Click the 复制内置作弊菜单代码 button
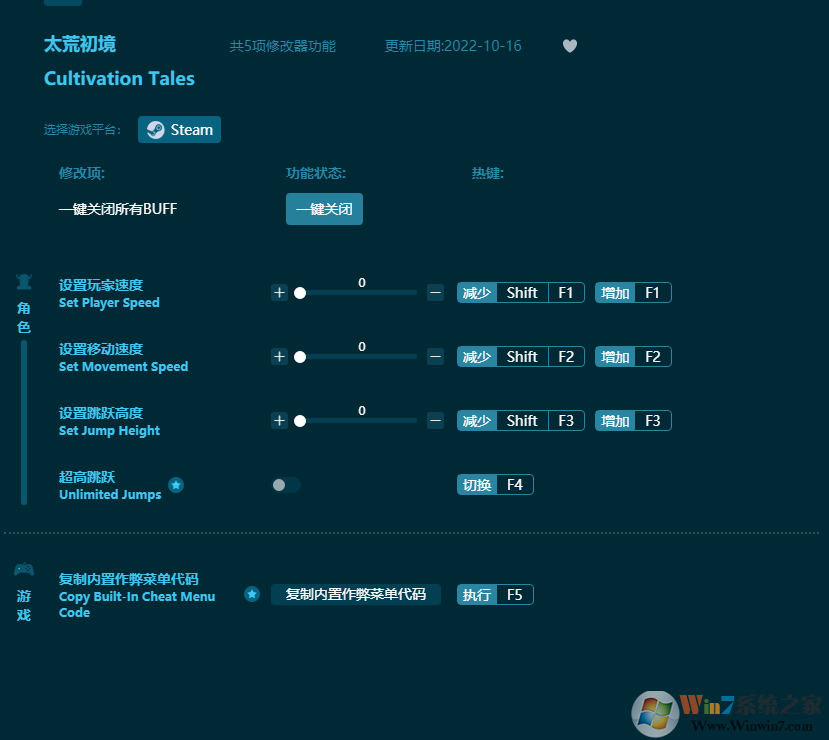The image size is (829, 740). click(356, 594)
